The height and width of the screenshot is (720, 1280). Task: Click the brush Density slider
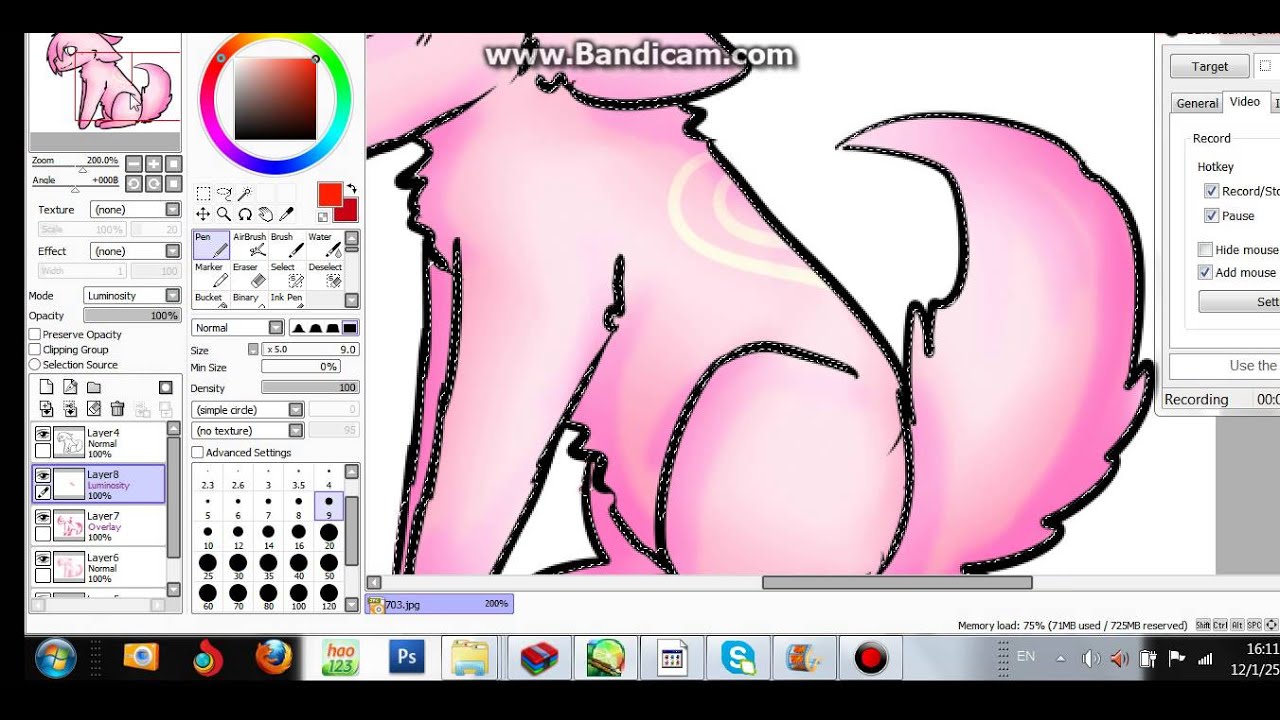point(310,387)
